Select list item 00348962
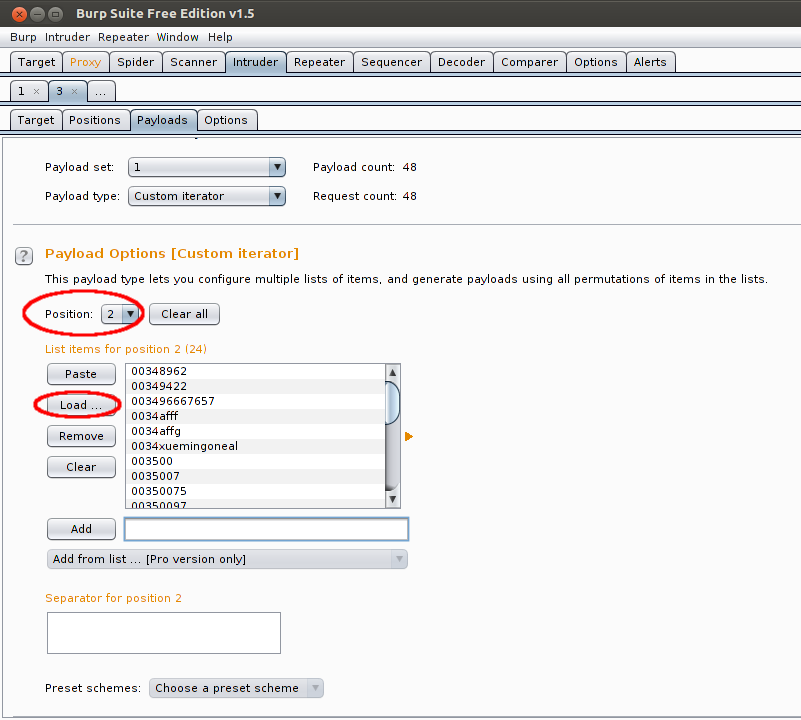Image resolution: width=801 pixels, height=720 pixels. coord(255,371)
